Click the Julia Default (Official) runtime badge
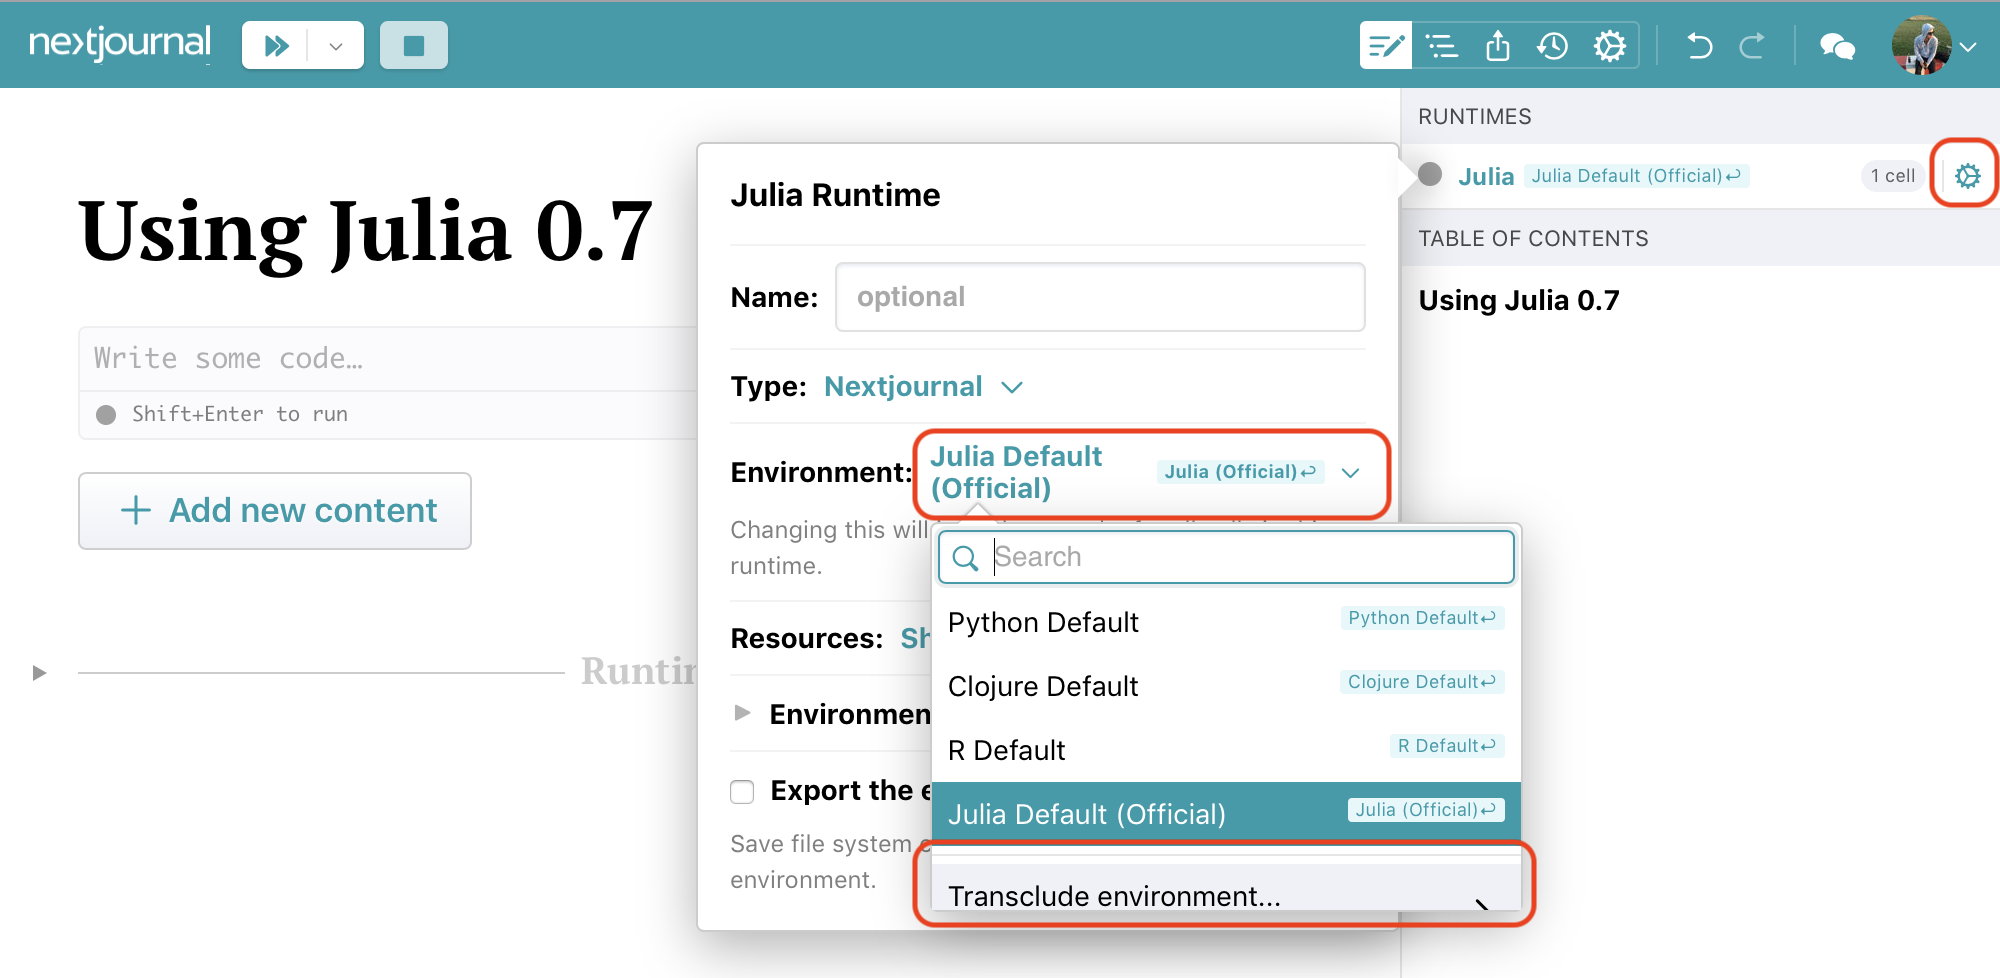2000x978 pixels. click(x=1636, y=176)
